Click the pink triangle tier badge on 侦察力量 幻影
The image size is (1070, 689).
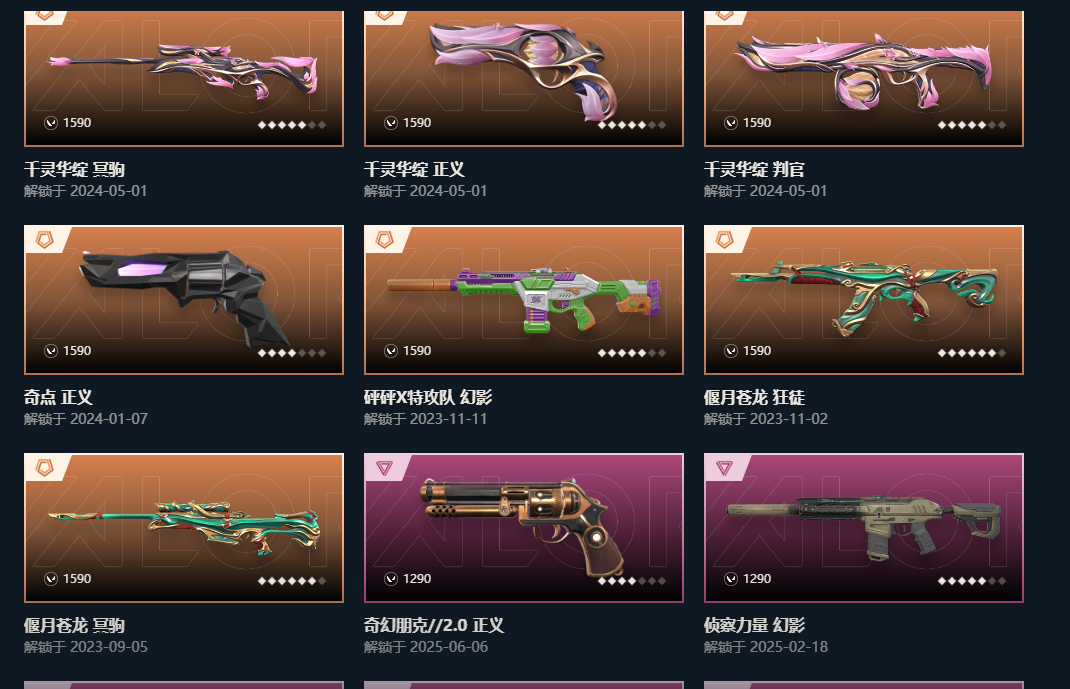click(x=724, y=467)
